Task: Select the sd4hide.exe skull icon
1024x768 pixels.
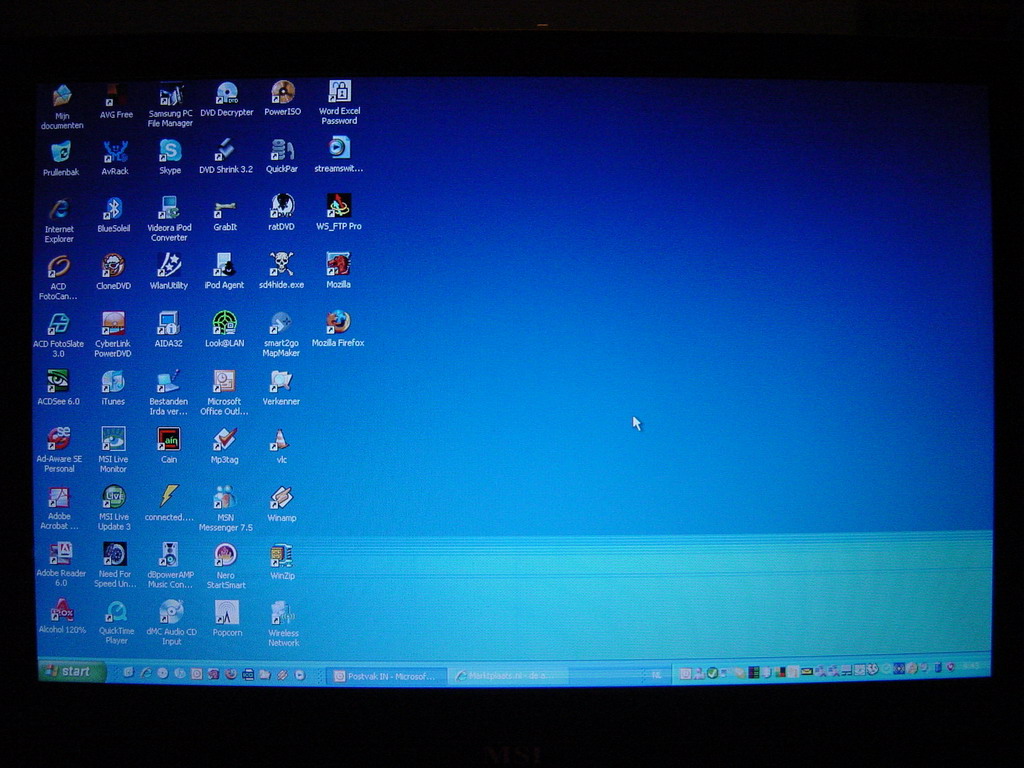Action: click(x=281, y=271)
